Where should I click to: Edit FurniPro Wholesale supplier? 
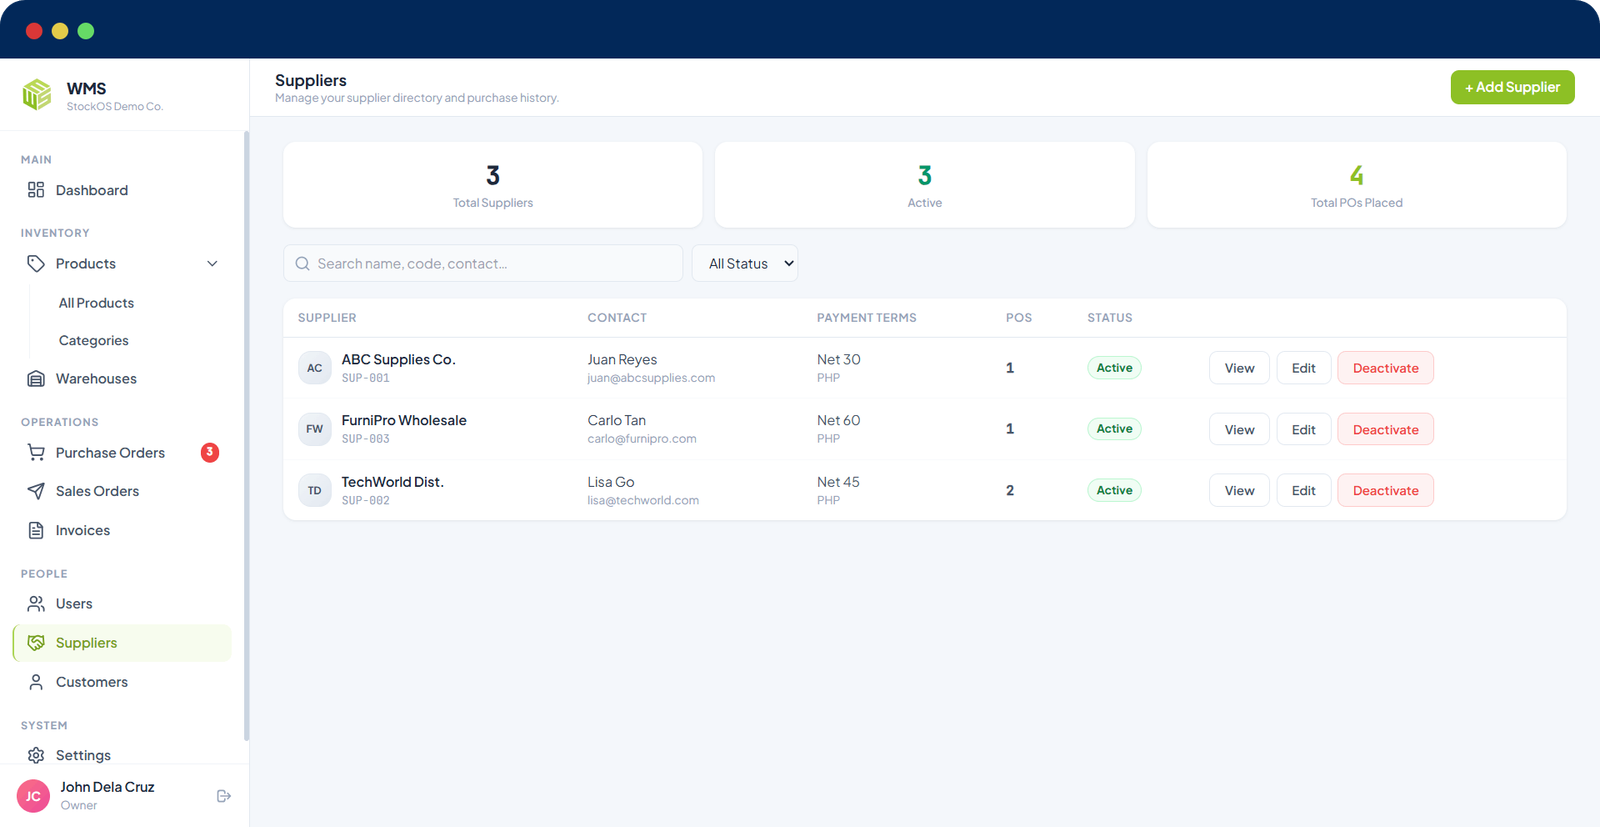click(1303, 429)
